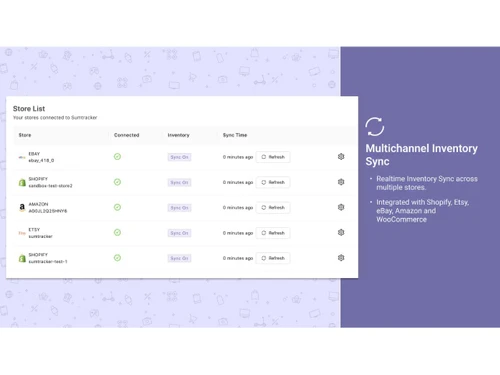The height and width of the screenshot is (375, 500).
Task: Open settings gear for sumtracker-test-1 Shopify row
Action: click(x=341, y=258)
